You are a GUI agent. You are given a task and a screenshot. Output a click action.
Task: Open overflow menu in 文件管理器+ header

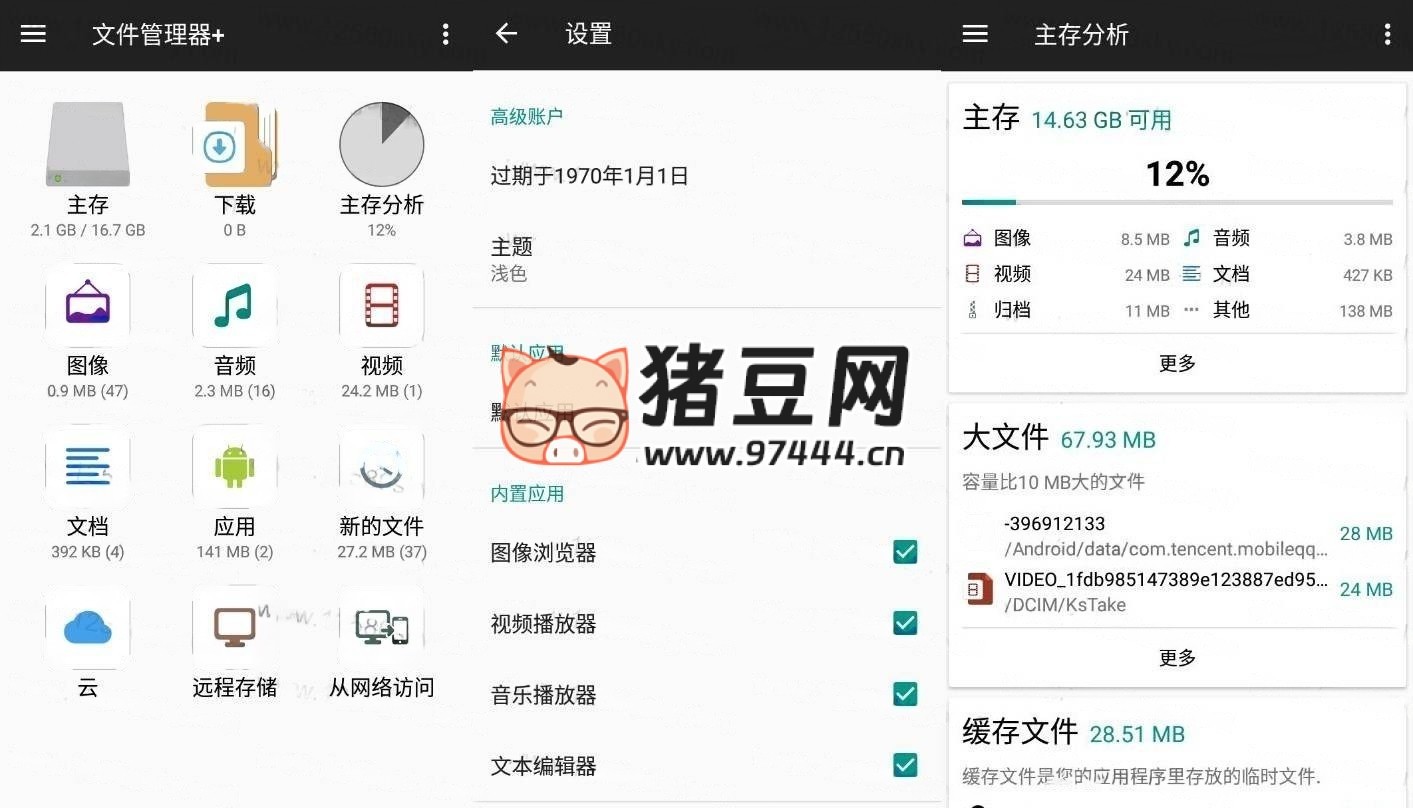tap(445, 34)
